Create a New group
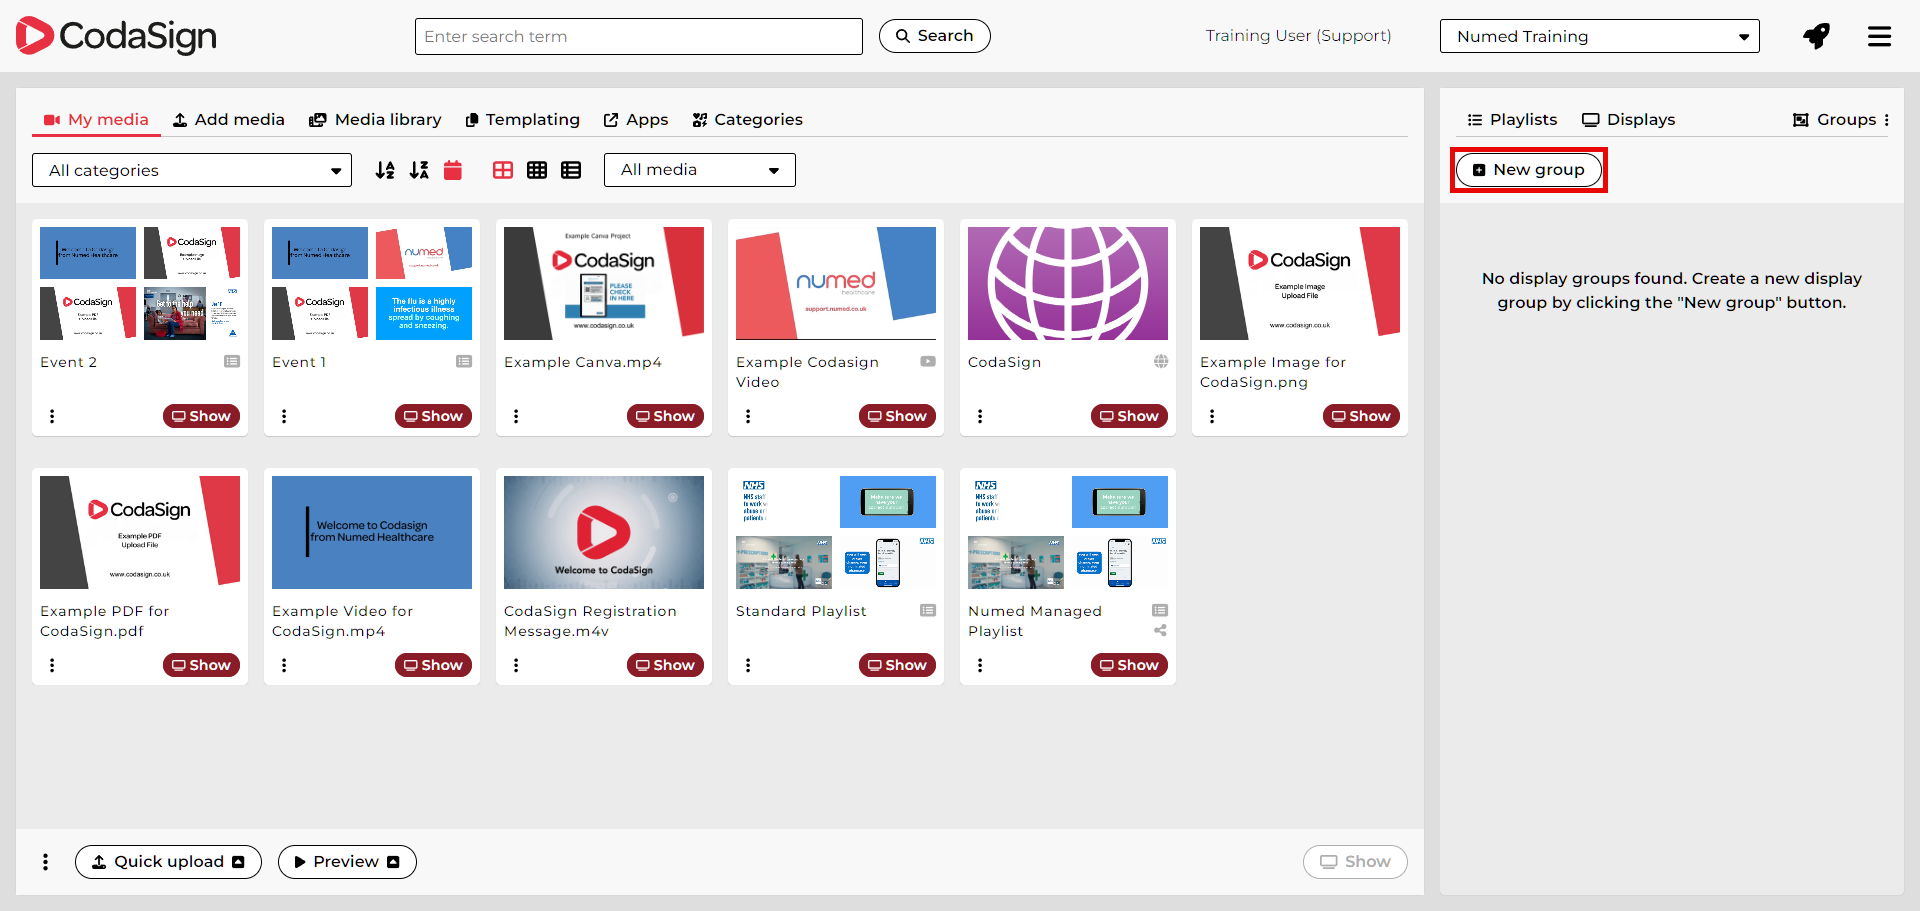This screenshot has width=1920, height=911. pos(1528,170)
